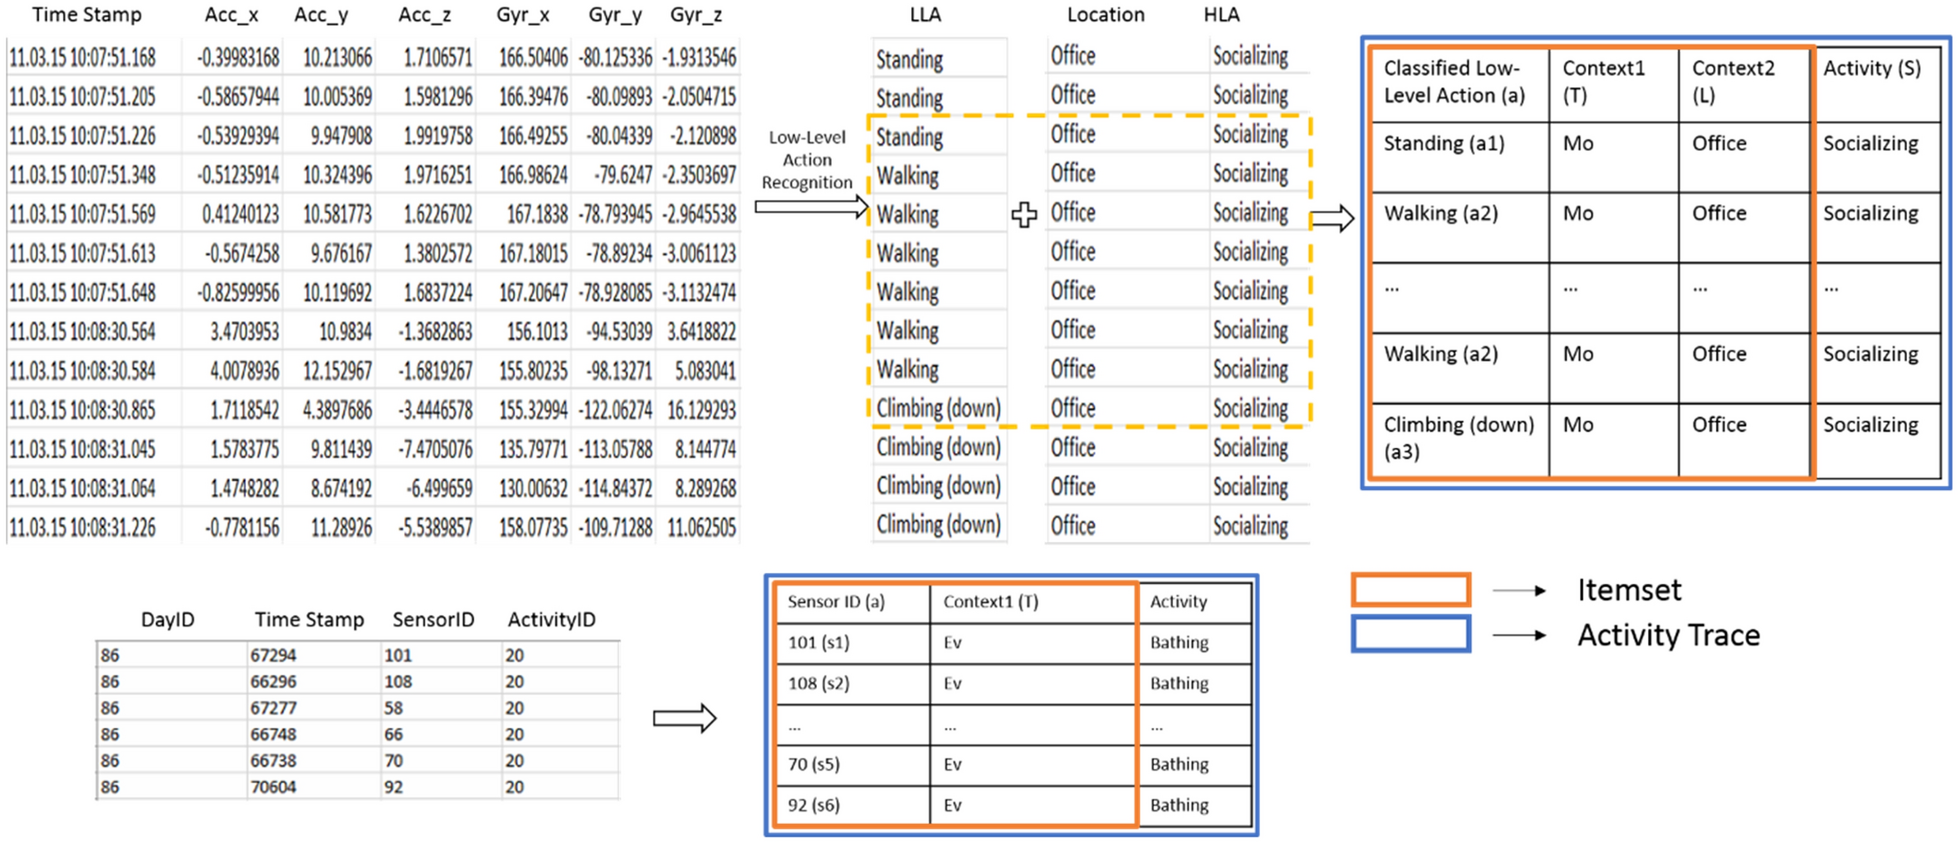Viewport: 1958px width, 844px height.
Task: Click the HLA column header
Action: coord(1221,15)
